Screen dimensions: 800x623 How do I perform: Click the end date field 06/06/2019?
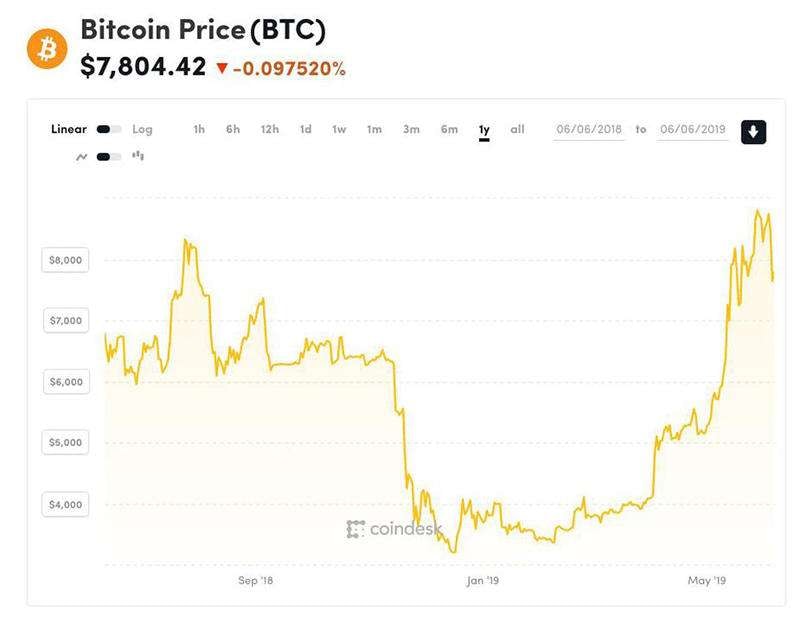click(693, 129)
